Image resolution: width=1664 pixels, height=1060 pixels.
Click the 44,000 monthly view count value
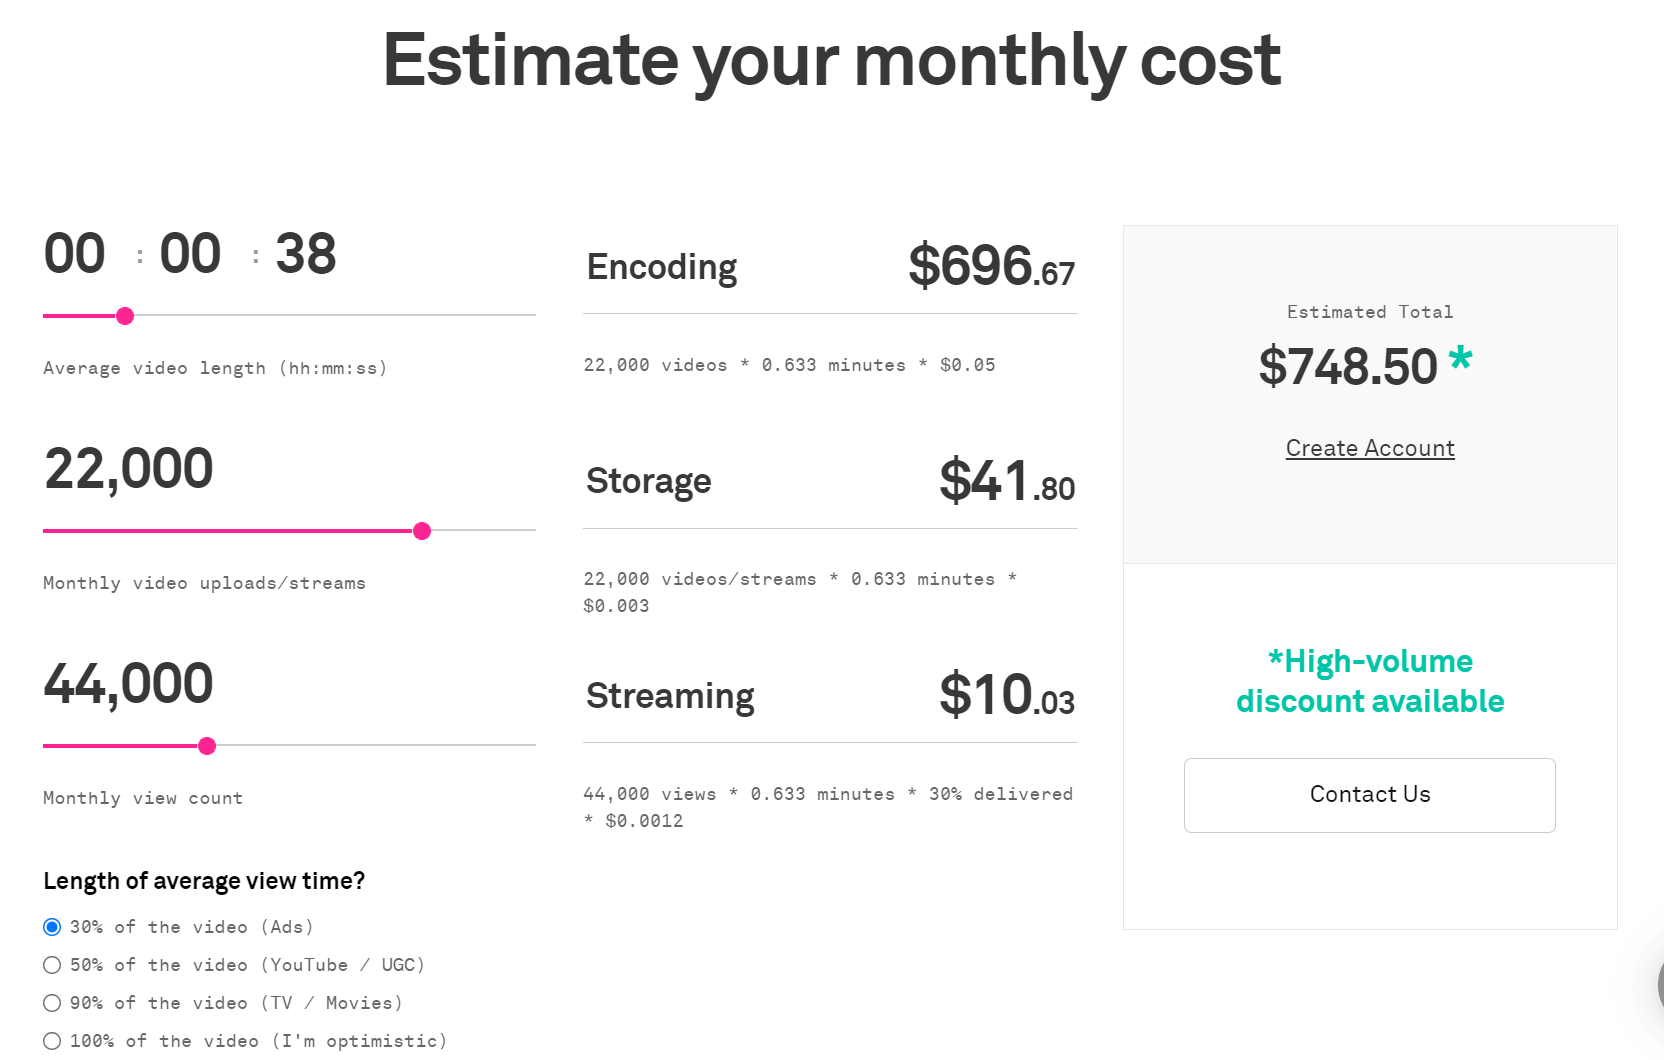click(x=129, y=684)
